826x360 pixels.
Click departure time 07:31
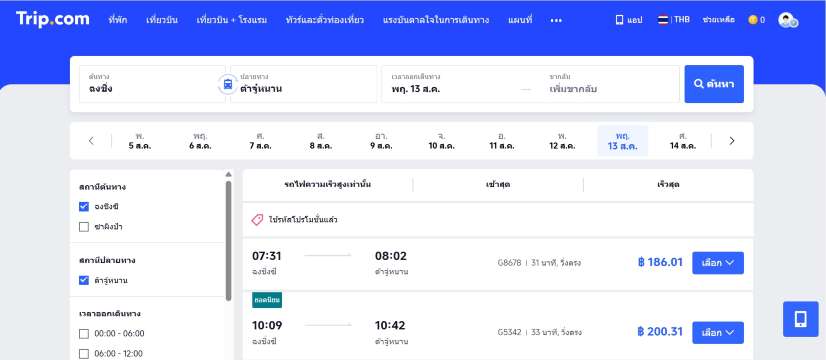pyautogui.click(x=267, y=256)
